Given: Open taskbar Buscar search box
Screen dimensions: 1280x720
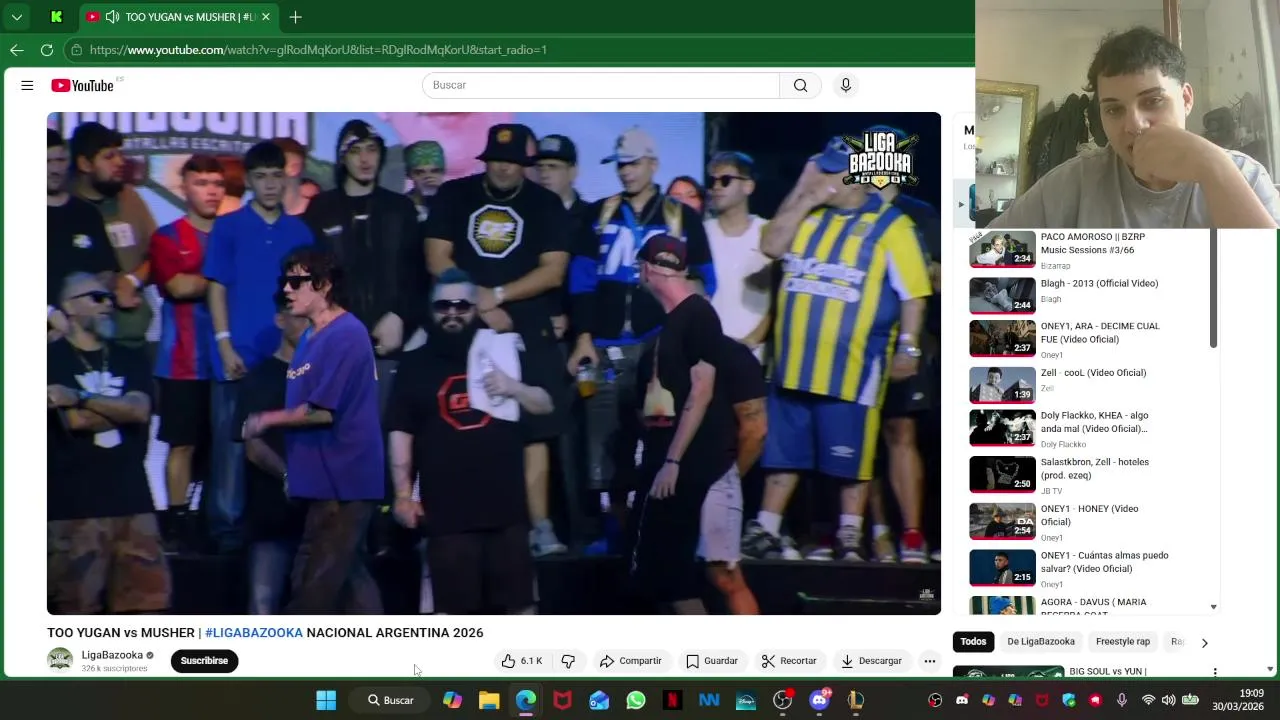Looking at the screenshot, I should (390, 700).
